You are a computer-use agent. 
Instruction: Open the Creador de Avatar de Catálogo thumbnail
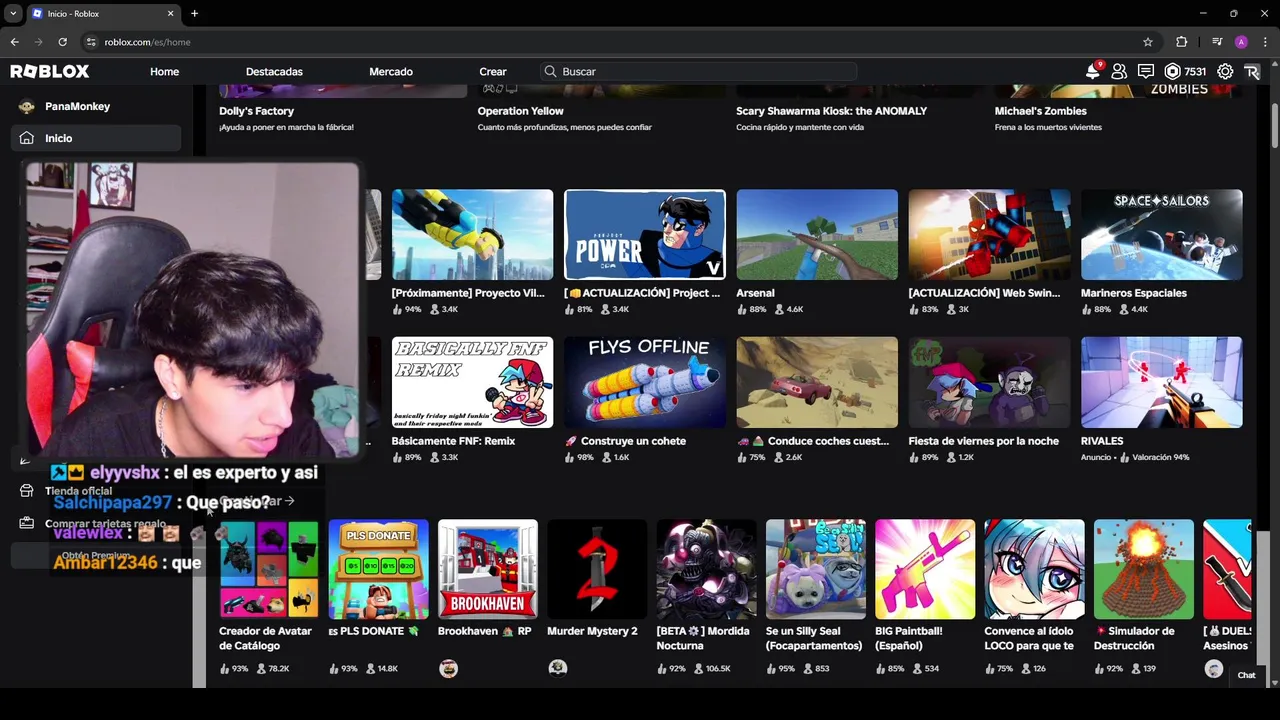point(269,569)
